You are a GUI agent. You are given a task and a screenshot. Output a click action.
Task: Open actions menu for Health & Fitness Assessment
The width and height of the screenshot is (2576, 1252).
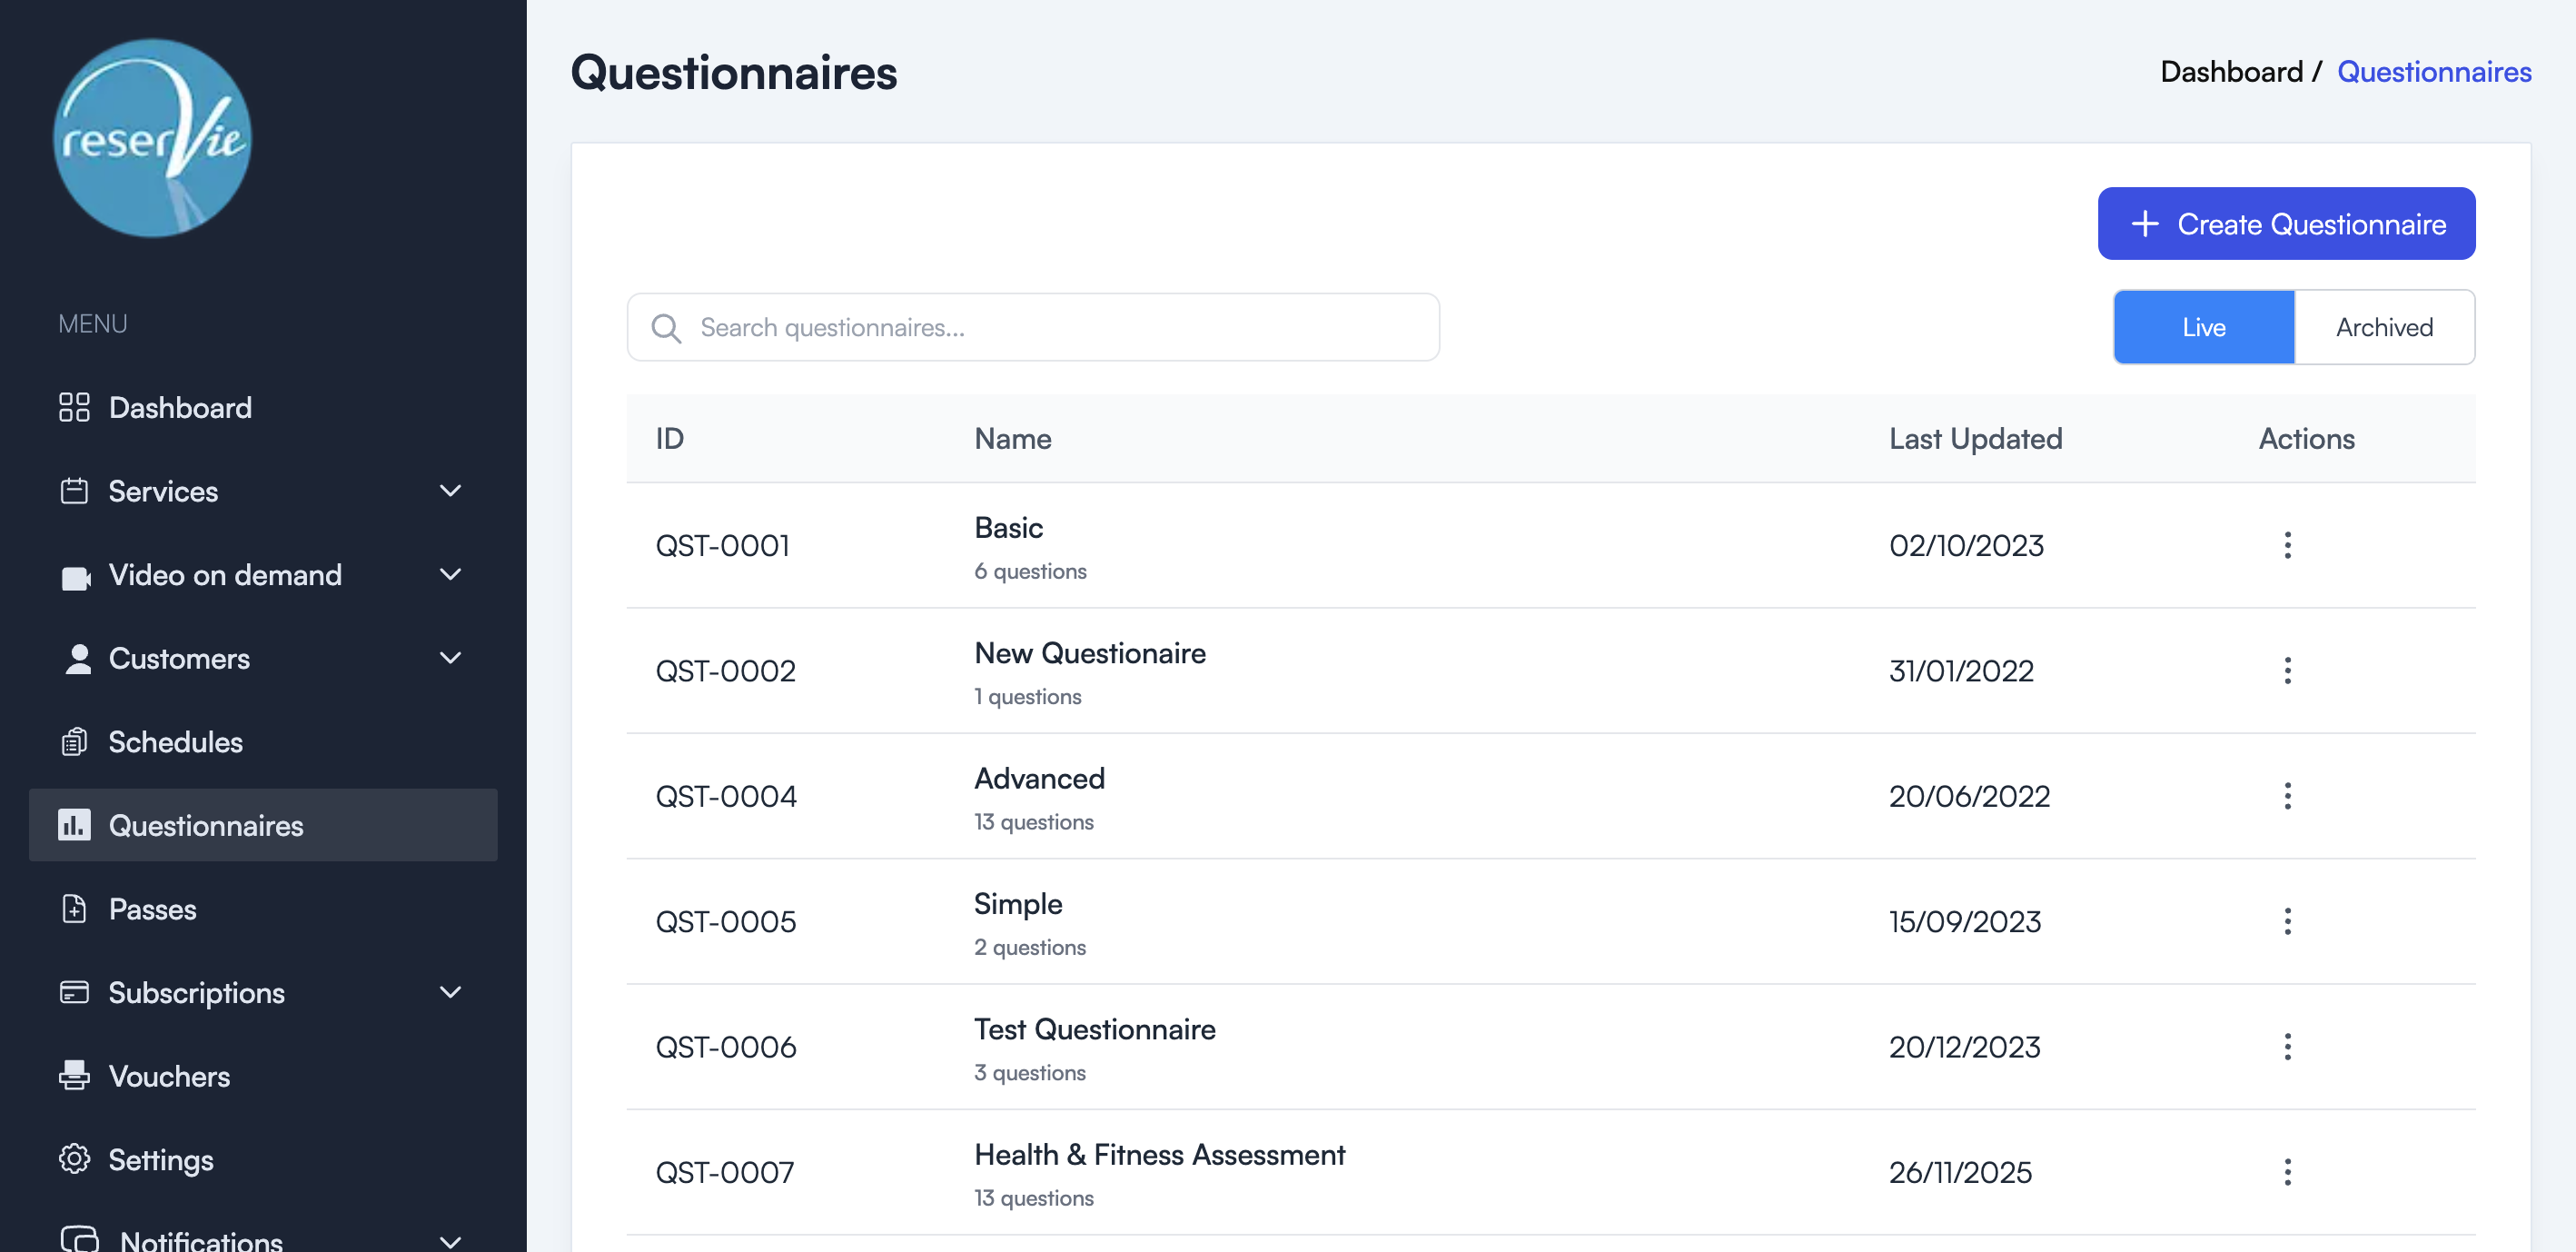coord(2287,1172)
